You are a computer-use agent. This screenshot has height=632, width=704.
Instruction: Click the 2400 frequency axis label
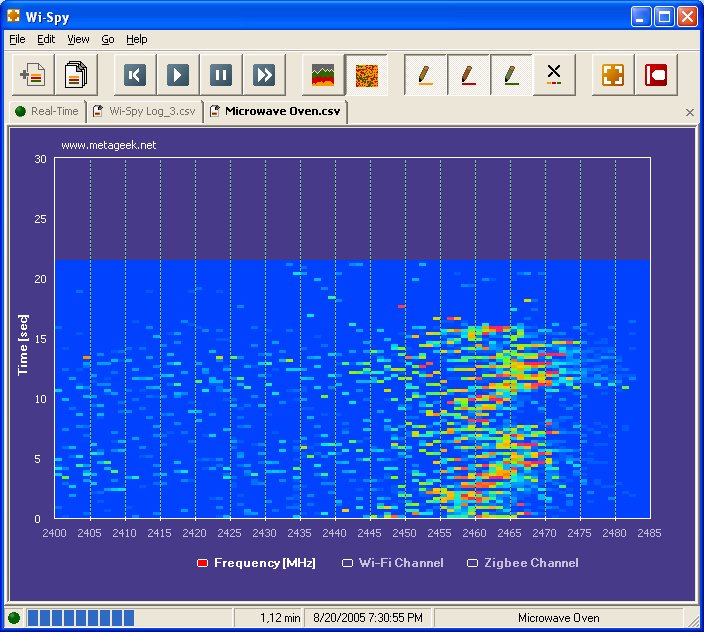coord(54,533)
